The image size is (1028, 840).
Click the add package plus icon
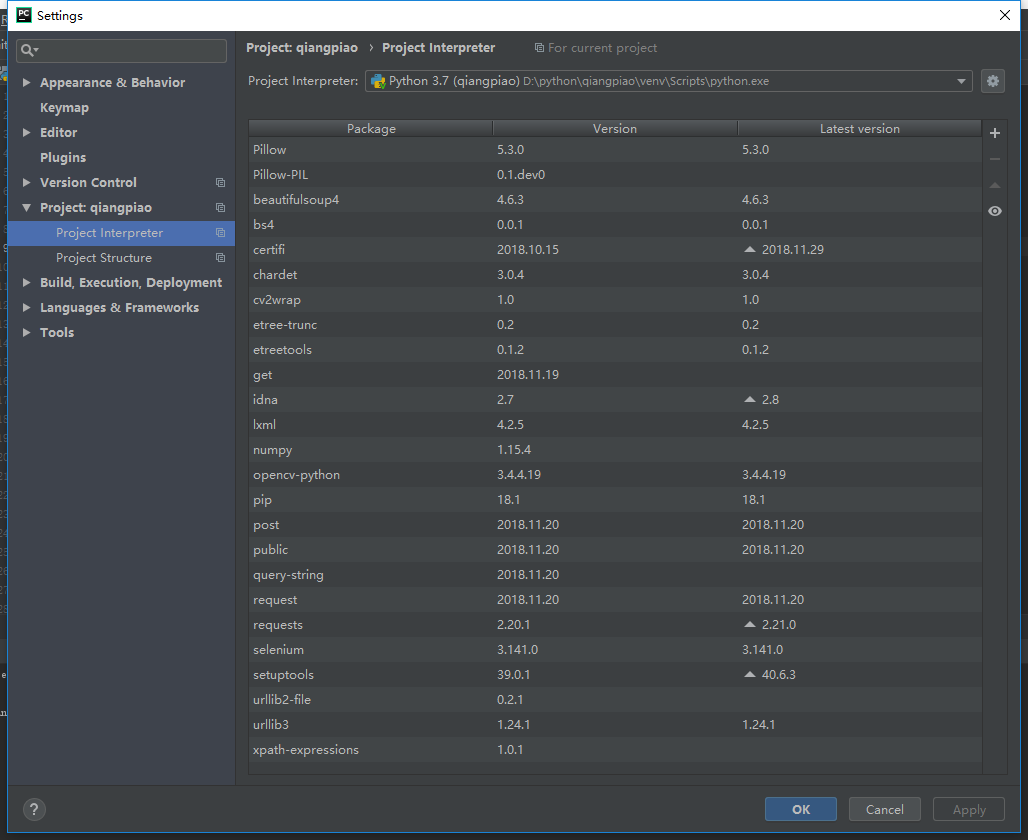[994, 133]
